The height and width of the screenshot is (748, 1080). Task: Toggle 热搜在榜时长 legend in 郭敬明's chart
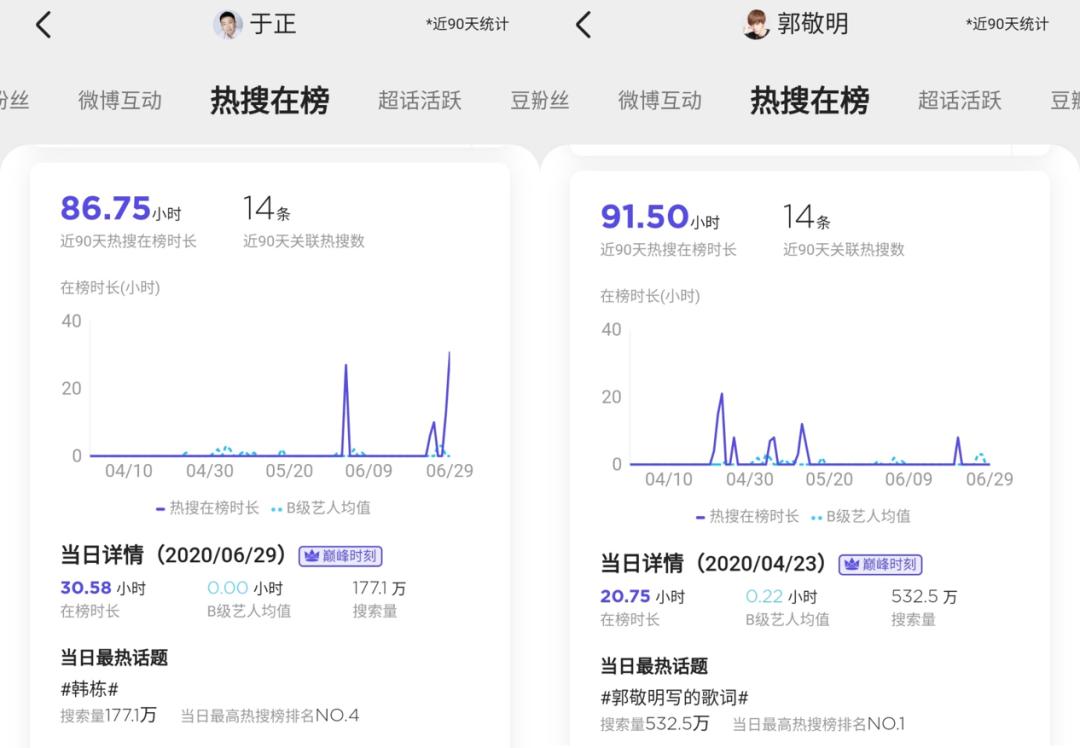point(747,517)
